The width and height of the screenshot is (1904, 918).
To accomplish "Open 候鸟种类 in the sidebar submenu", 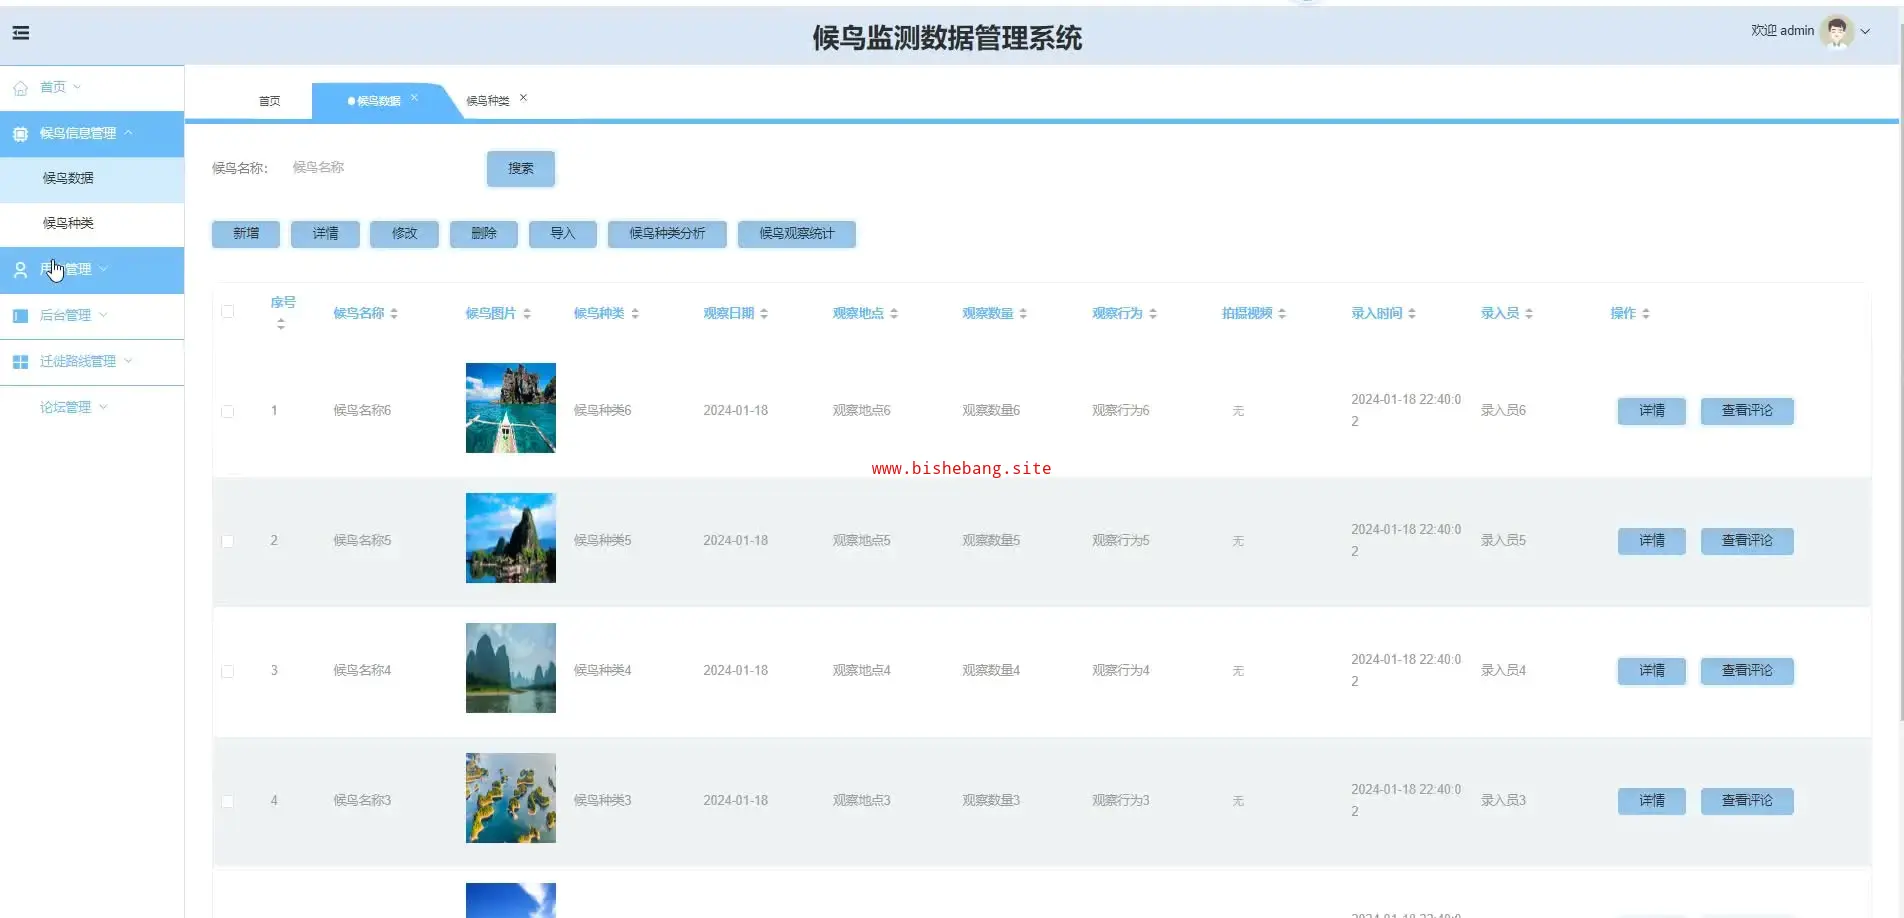I will [68, 223].
